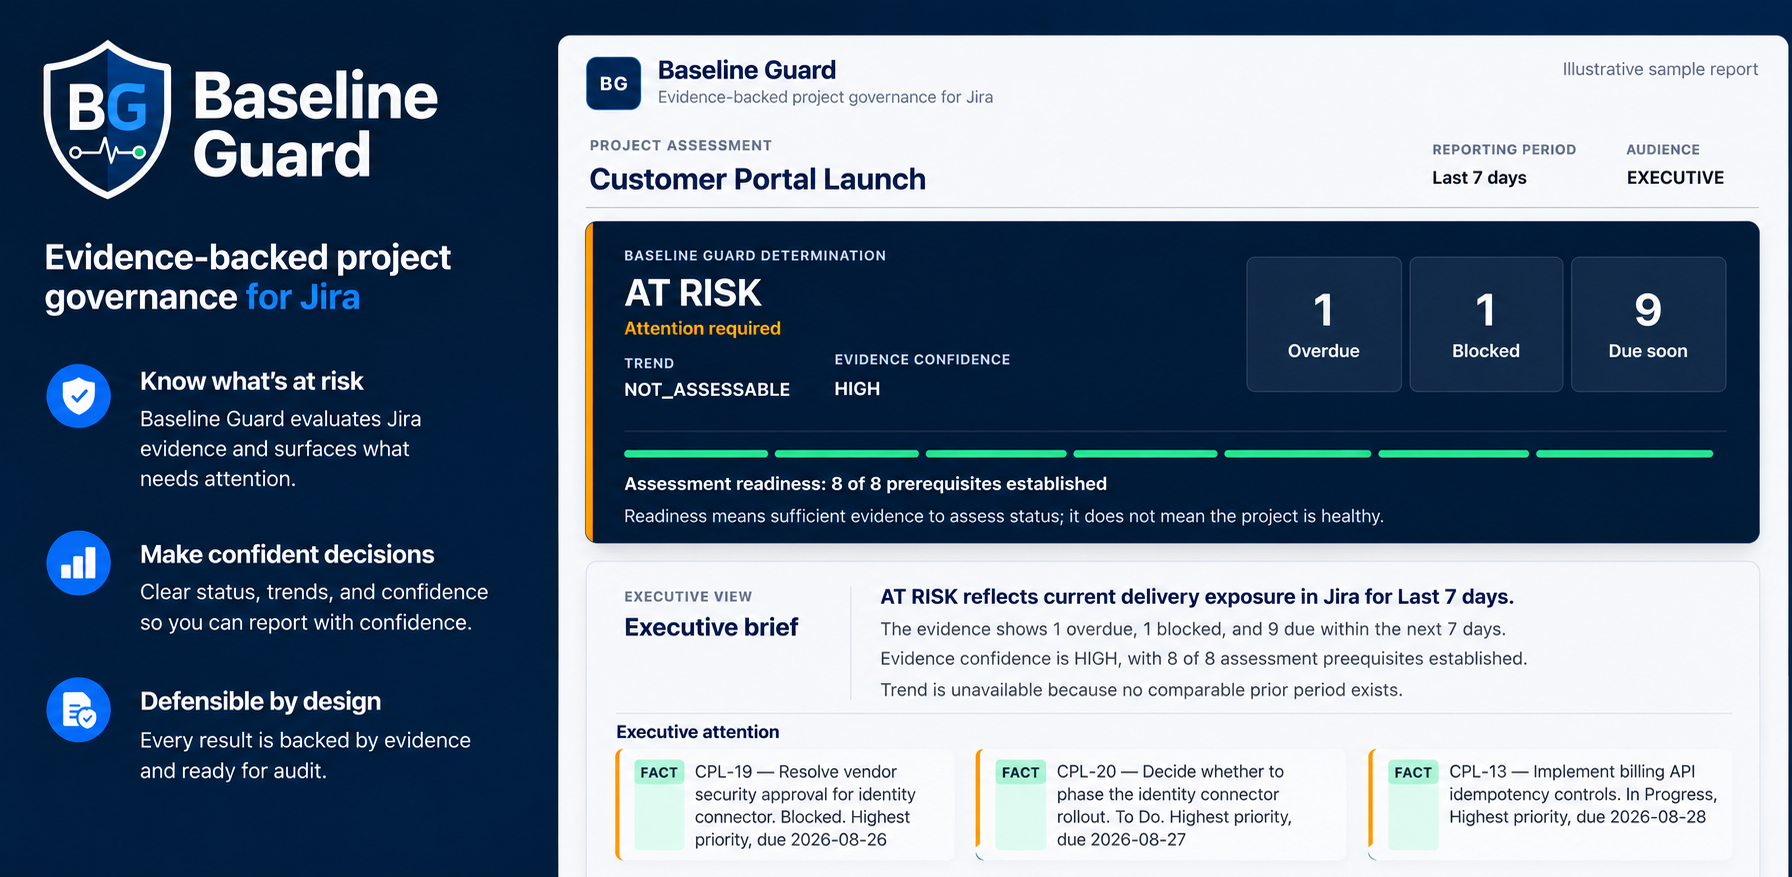Click "AT RISK reflects current delivery exposure" headline
The height and width of the screenshot is (877, 1792).
pos(1197,597)
